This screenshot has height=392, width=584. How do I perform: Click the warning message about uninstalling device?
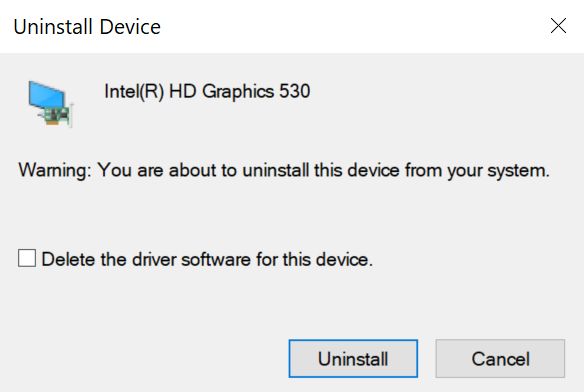point(284,171)
